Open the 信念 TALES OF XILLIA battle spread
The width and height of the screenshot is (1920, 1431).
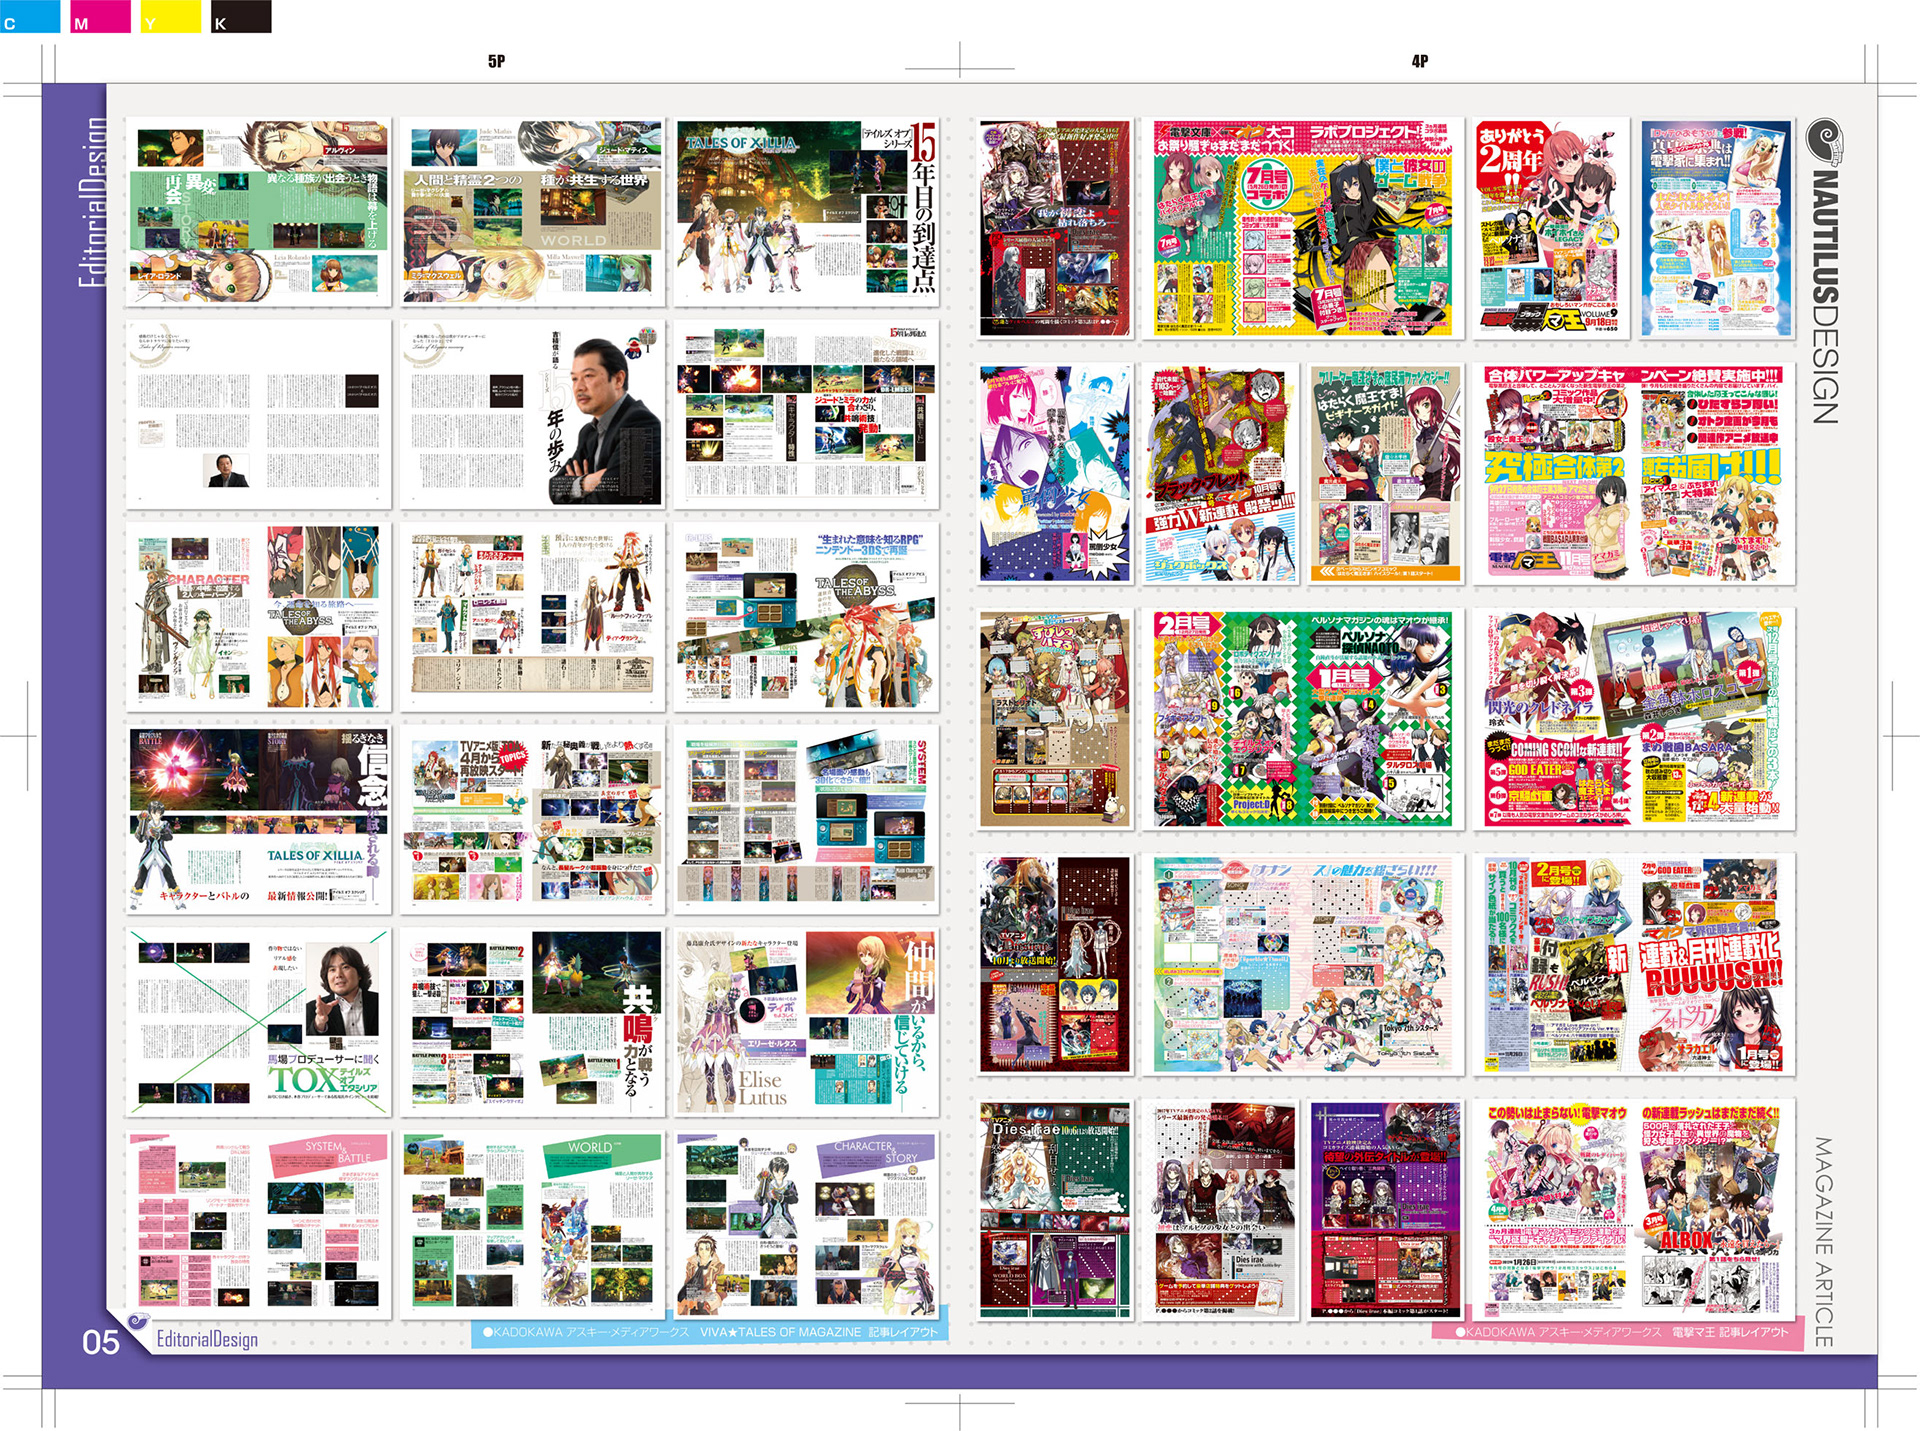258,820
